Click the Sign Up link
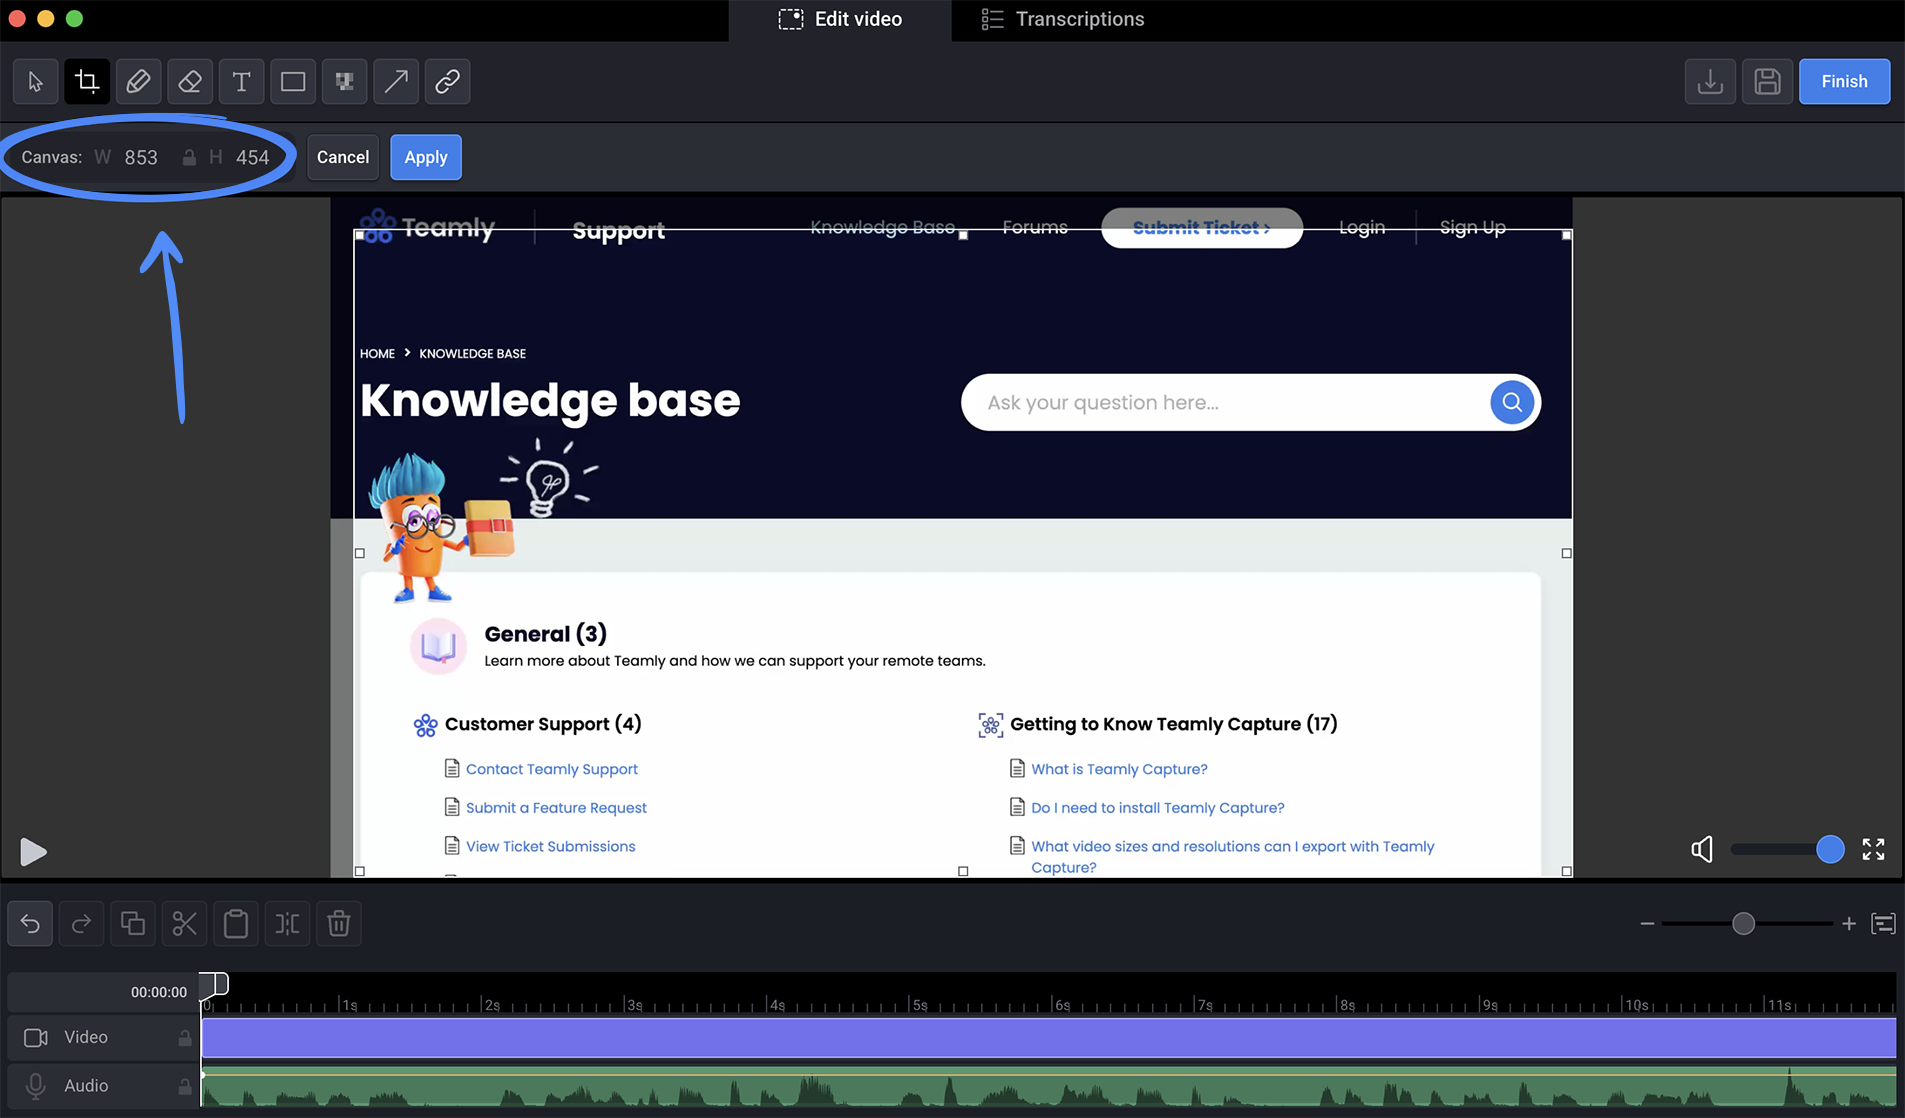 [1472, 227]
